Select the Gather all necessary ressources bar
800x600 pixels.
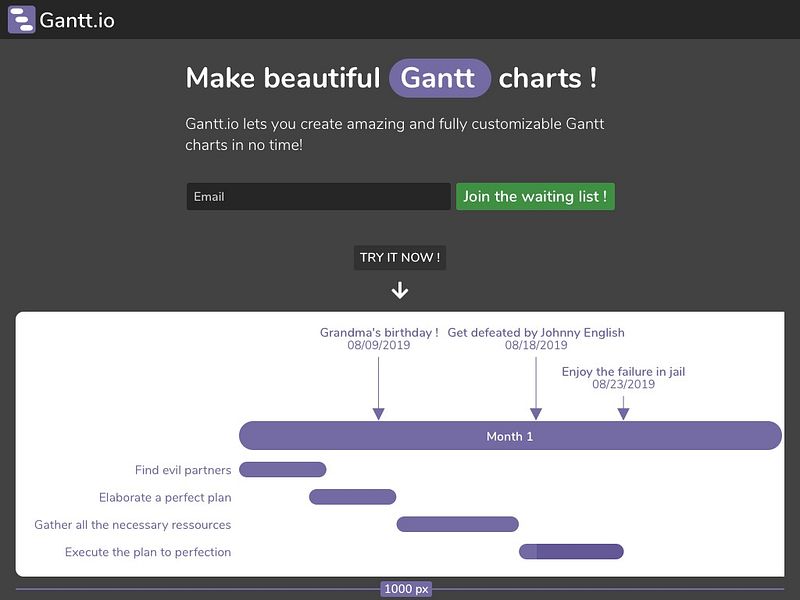458,524
